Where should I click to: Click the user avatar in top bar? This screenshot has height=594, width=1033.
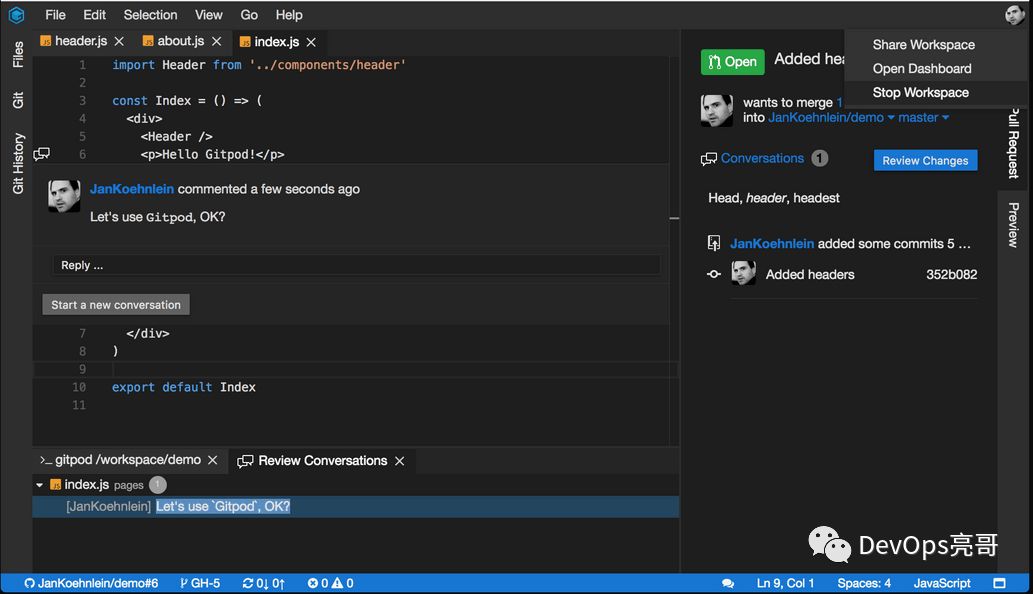tap(1015, 14)
